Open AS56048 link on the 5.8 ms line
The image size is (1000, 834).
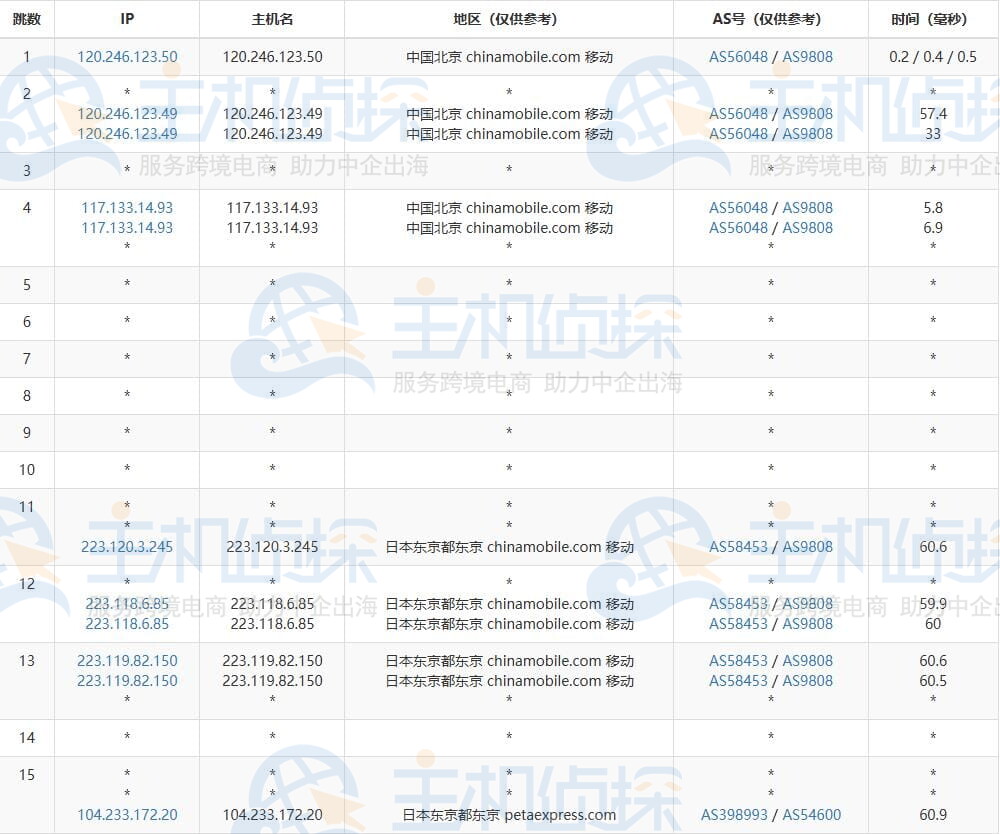(x=739, y=208)
